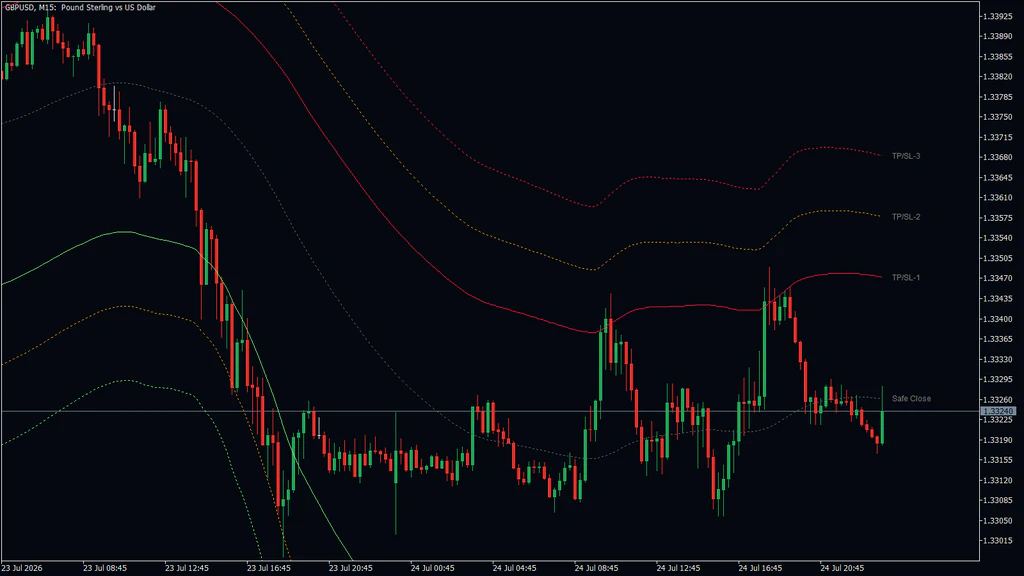Click the 1.33925 price scale value

998,16
